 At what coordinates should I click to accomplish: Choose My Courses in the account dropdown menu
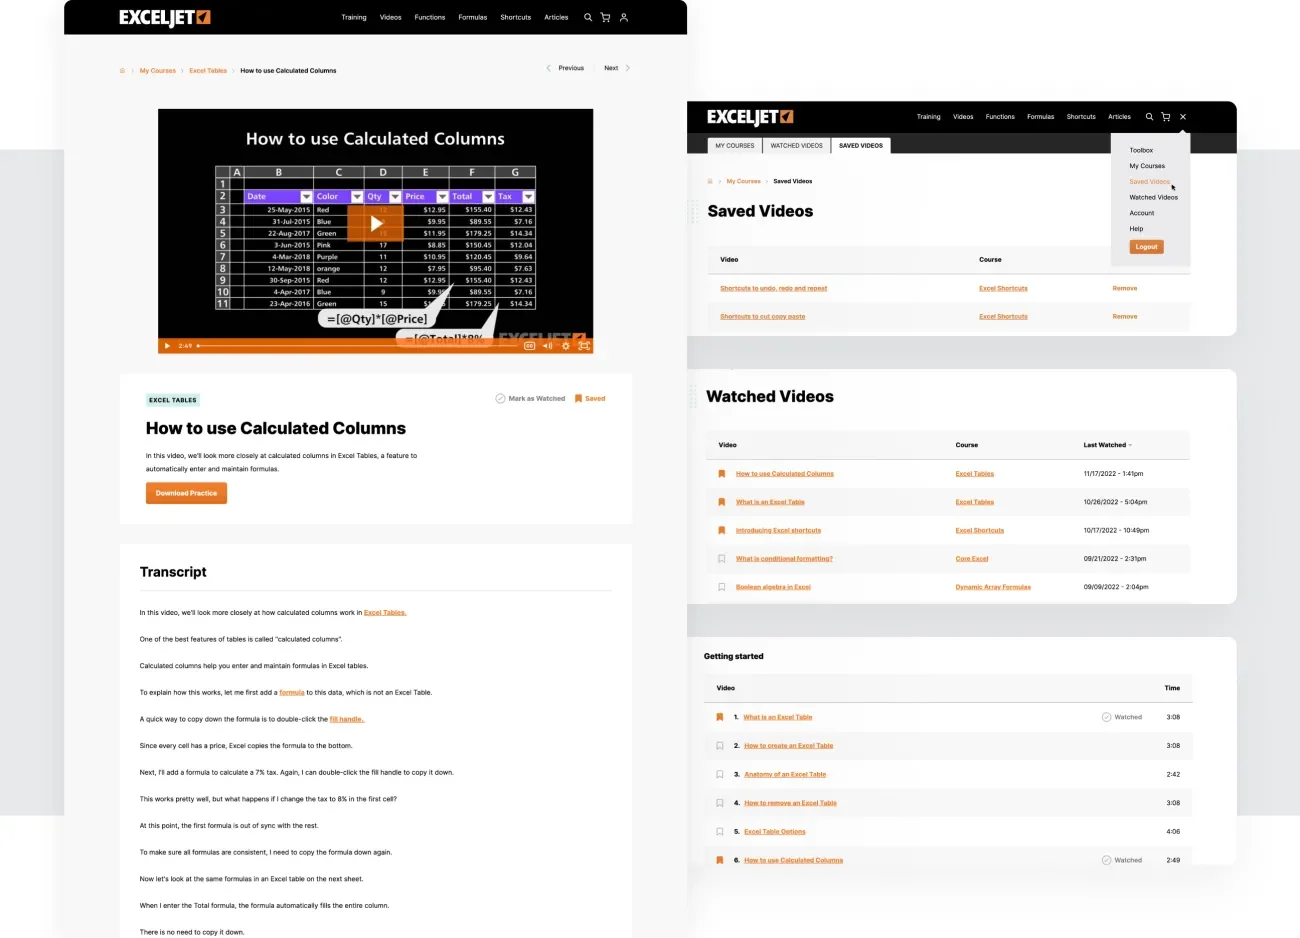pyautogui.click(x=1147, y=166)
